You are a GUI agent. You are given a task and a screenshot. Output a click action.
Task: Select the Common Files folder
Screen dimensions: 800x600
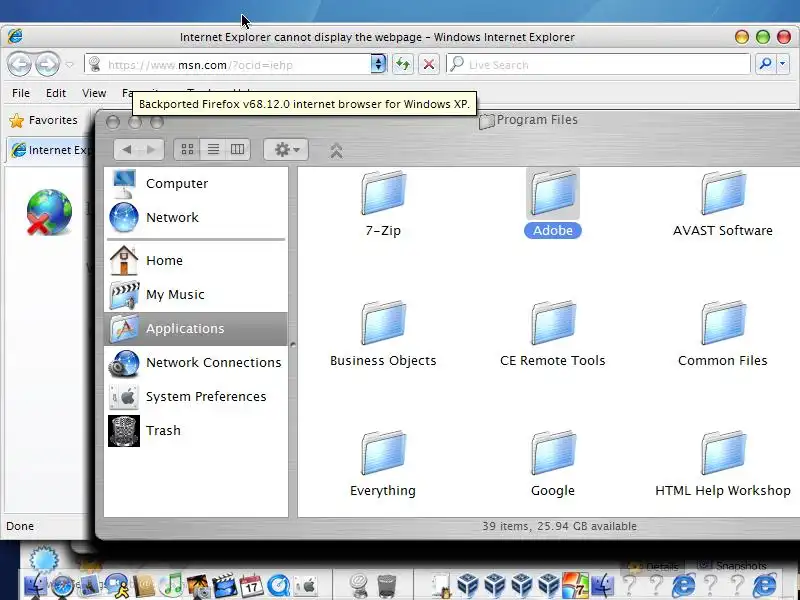(x=723, y=334)
